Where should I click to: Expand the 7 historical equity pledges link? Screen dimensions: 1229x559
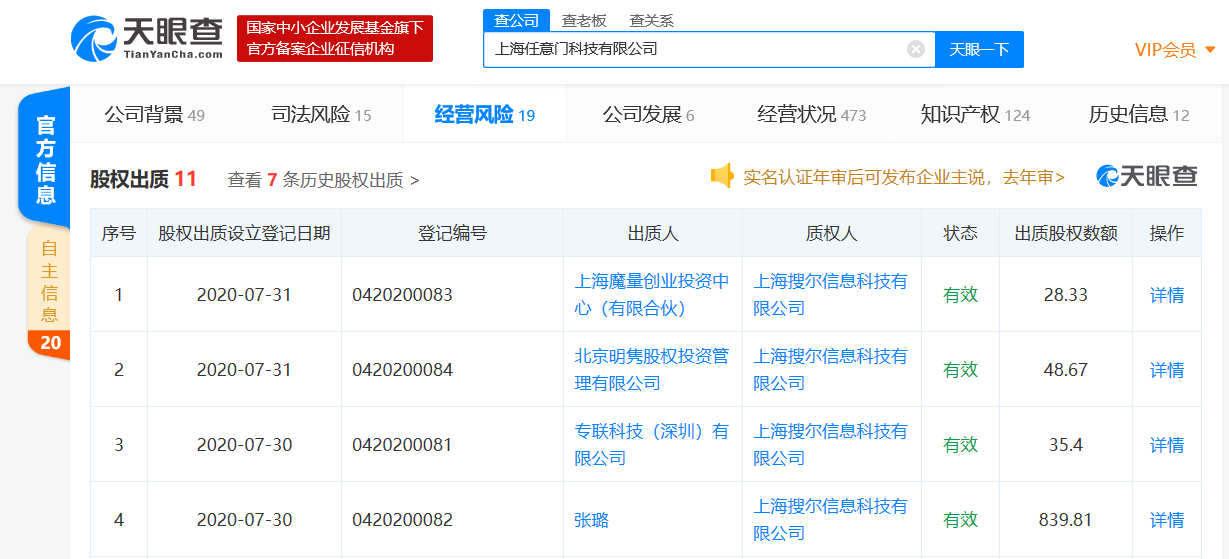323,180
